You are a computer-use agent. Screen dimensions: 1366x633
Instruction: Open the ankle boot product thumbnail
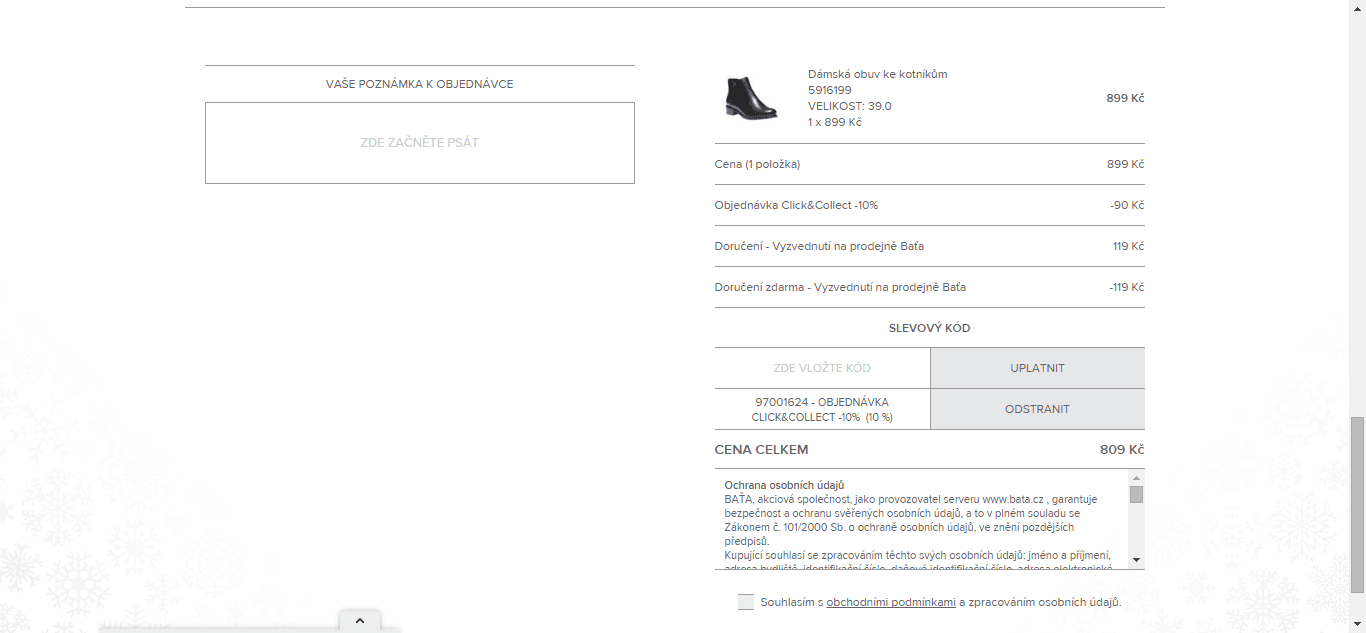(x=750, y=98)
